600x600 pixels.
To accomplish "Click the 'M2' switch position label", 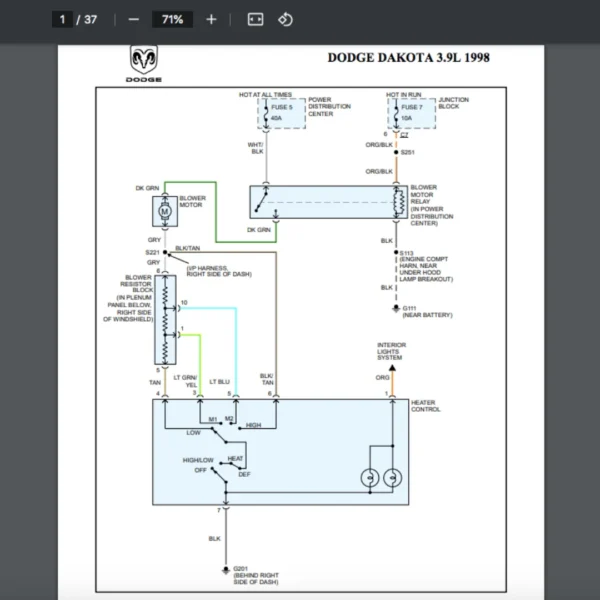I will point(229,418).
